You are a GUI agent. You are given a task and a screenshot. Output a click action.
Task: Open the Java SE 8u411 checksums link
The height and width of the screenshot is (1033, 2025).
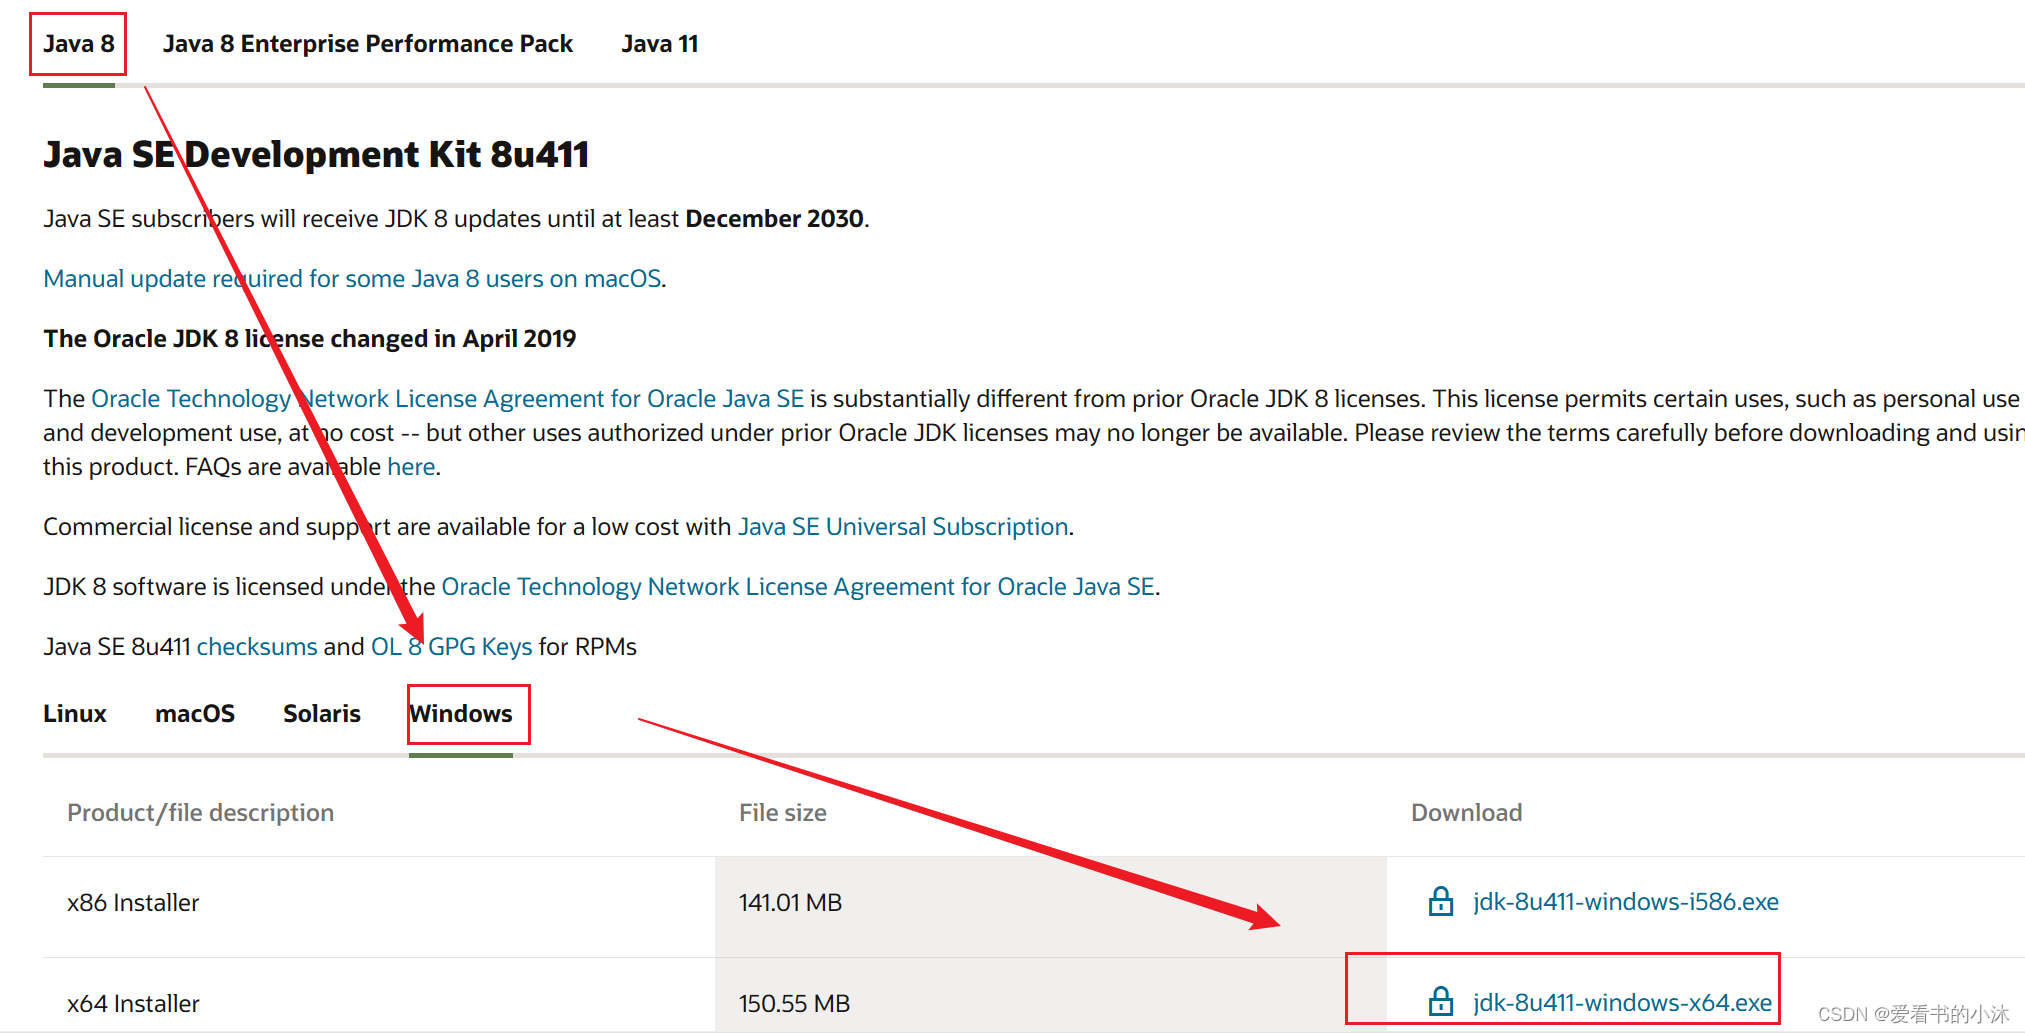coord(257,646)
